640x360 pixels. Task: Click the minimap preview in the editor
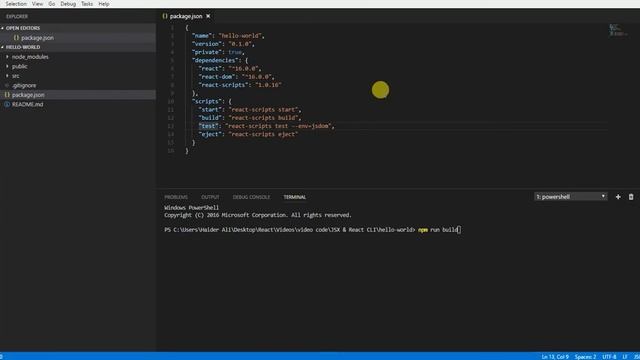click(x=618, y=30)
